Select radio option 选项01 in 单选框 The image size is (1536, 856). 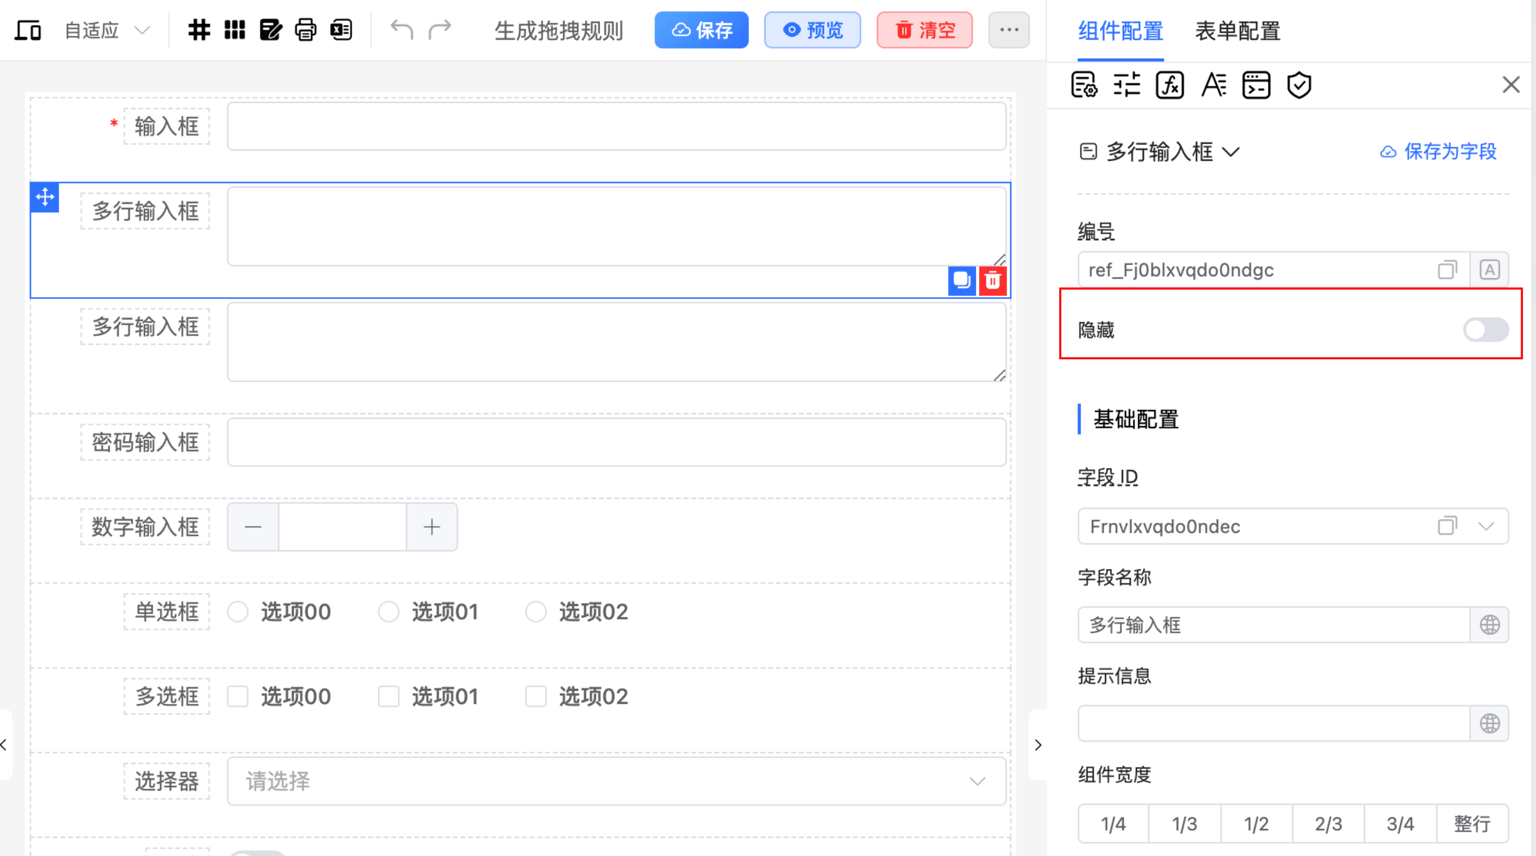coord(389,612)
